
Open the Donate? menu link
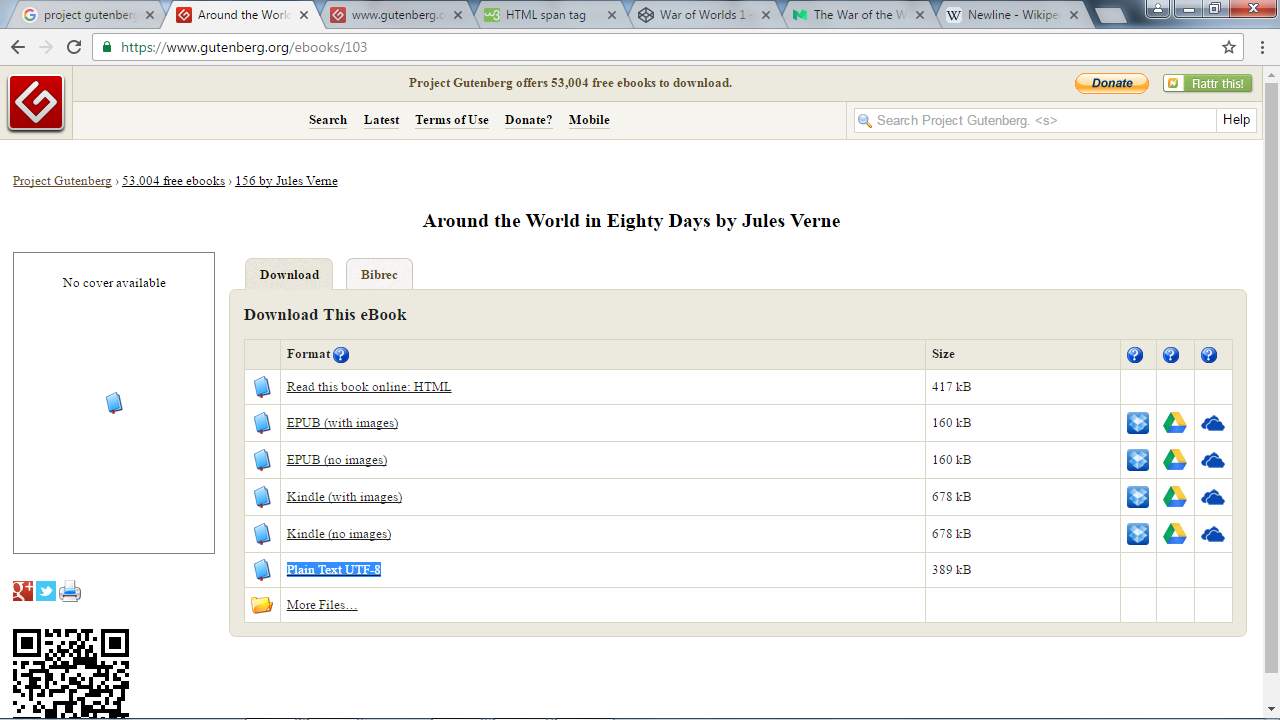529,120
